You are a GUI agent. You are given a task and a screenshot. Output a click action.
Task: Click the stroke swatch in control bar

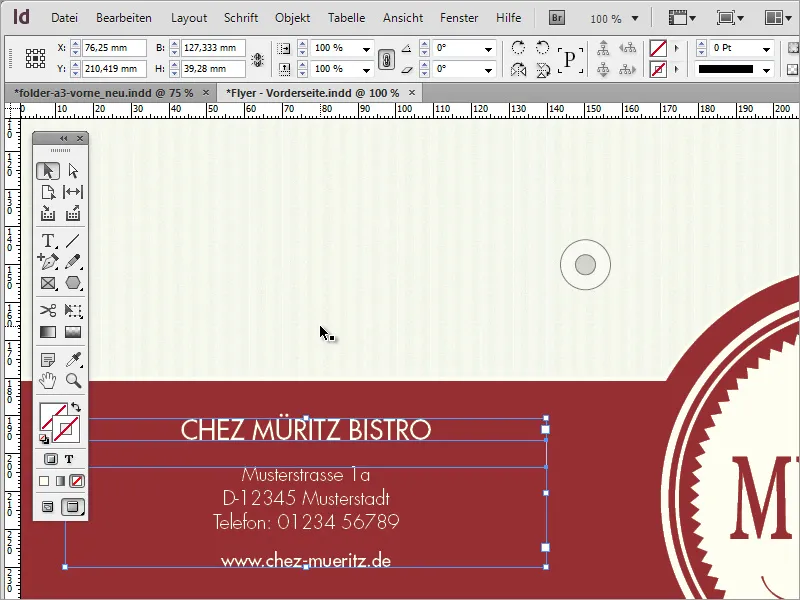658,69
